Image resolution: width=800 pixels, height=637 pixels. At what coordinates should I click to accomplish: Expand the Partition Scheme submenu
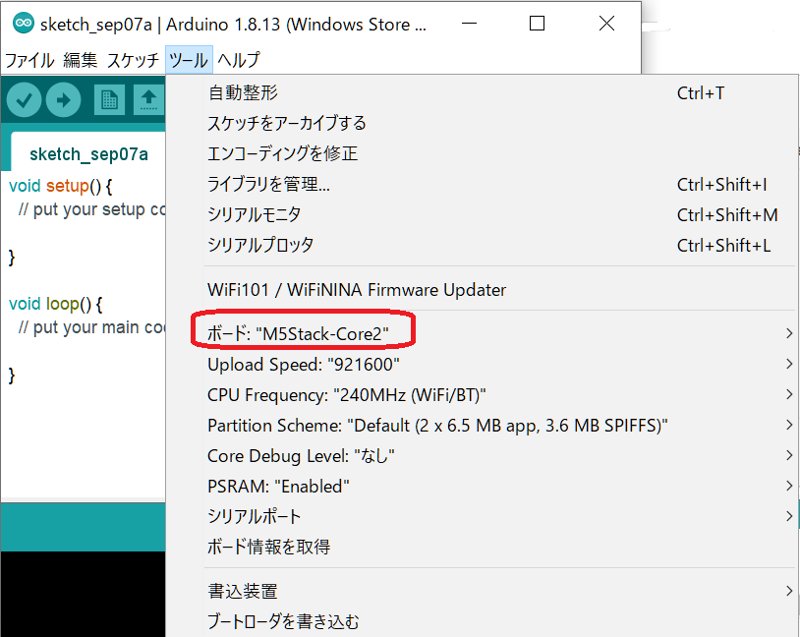(x=482, y=425)
